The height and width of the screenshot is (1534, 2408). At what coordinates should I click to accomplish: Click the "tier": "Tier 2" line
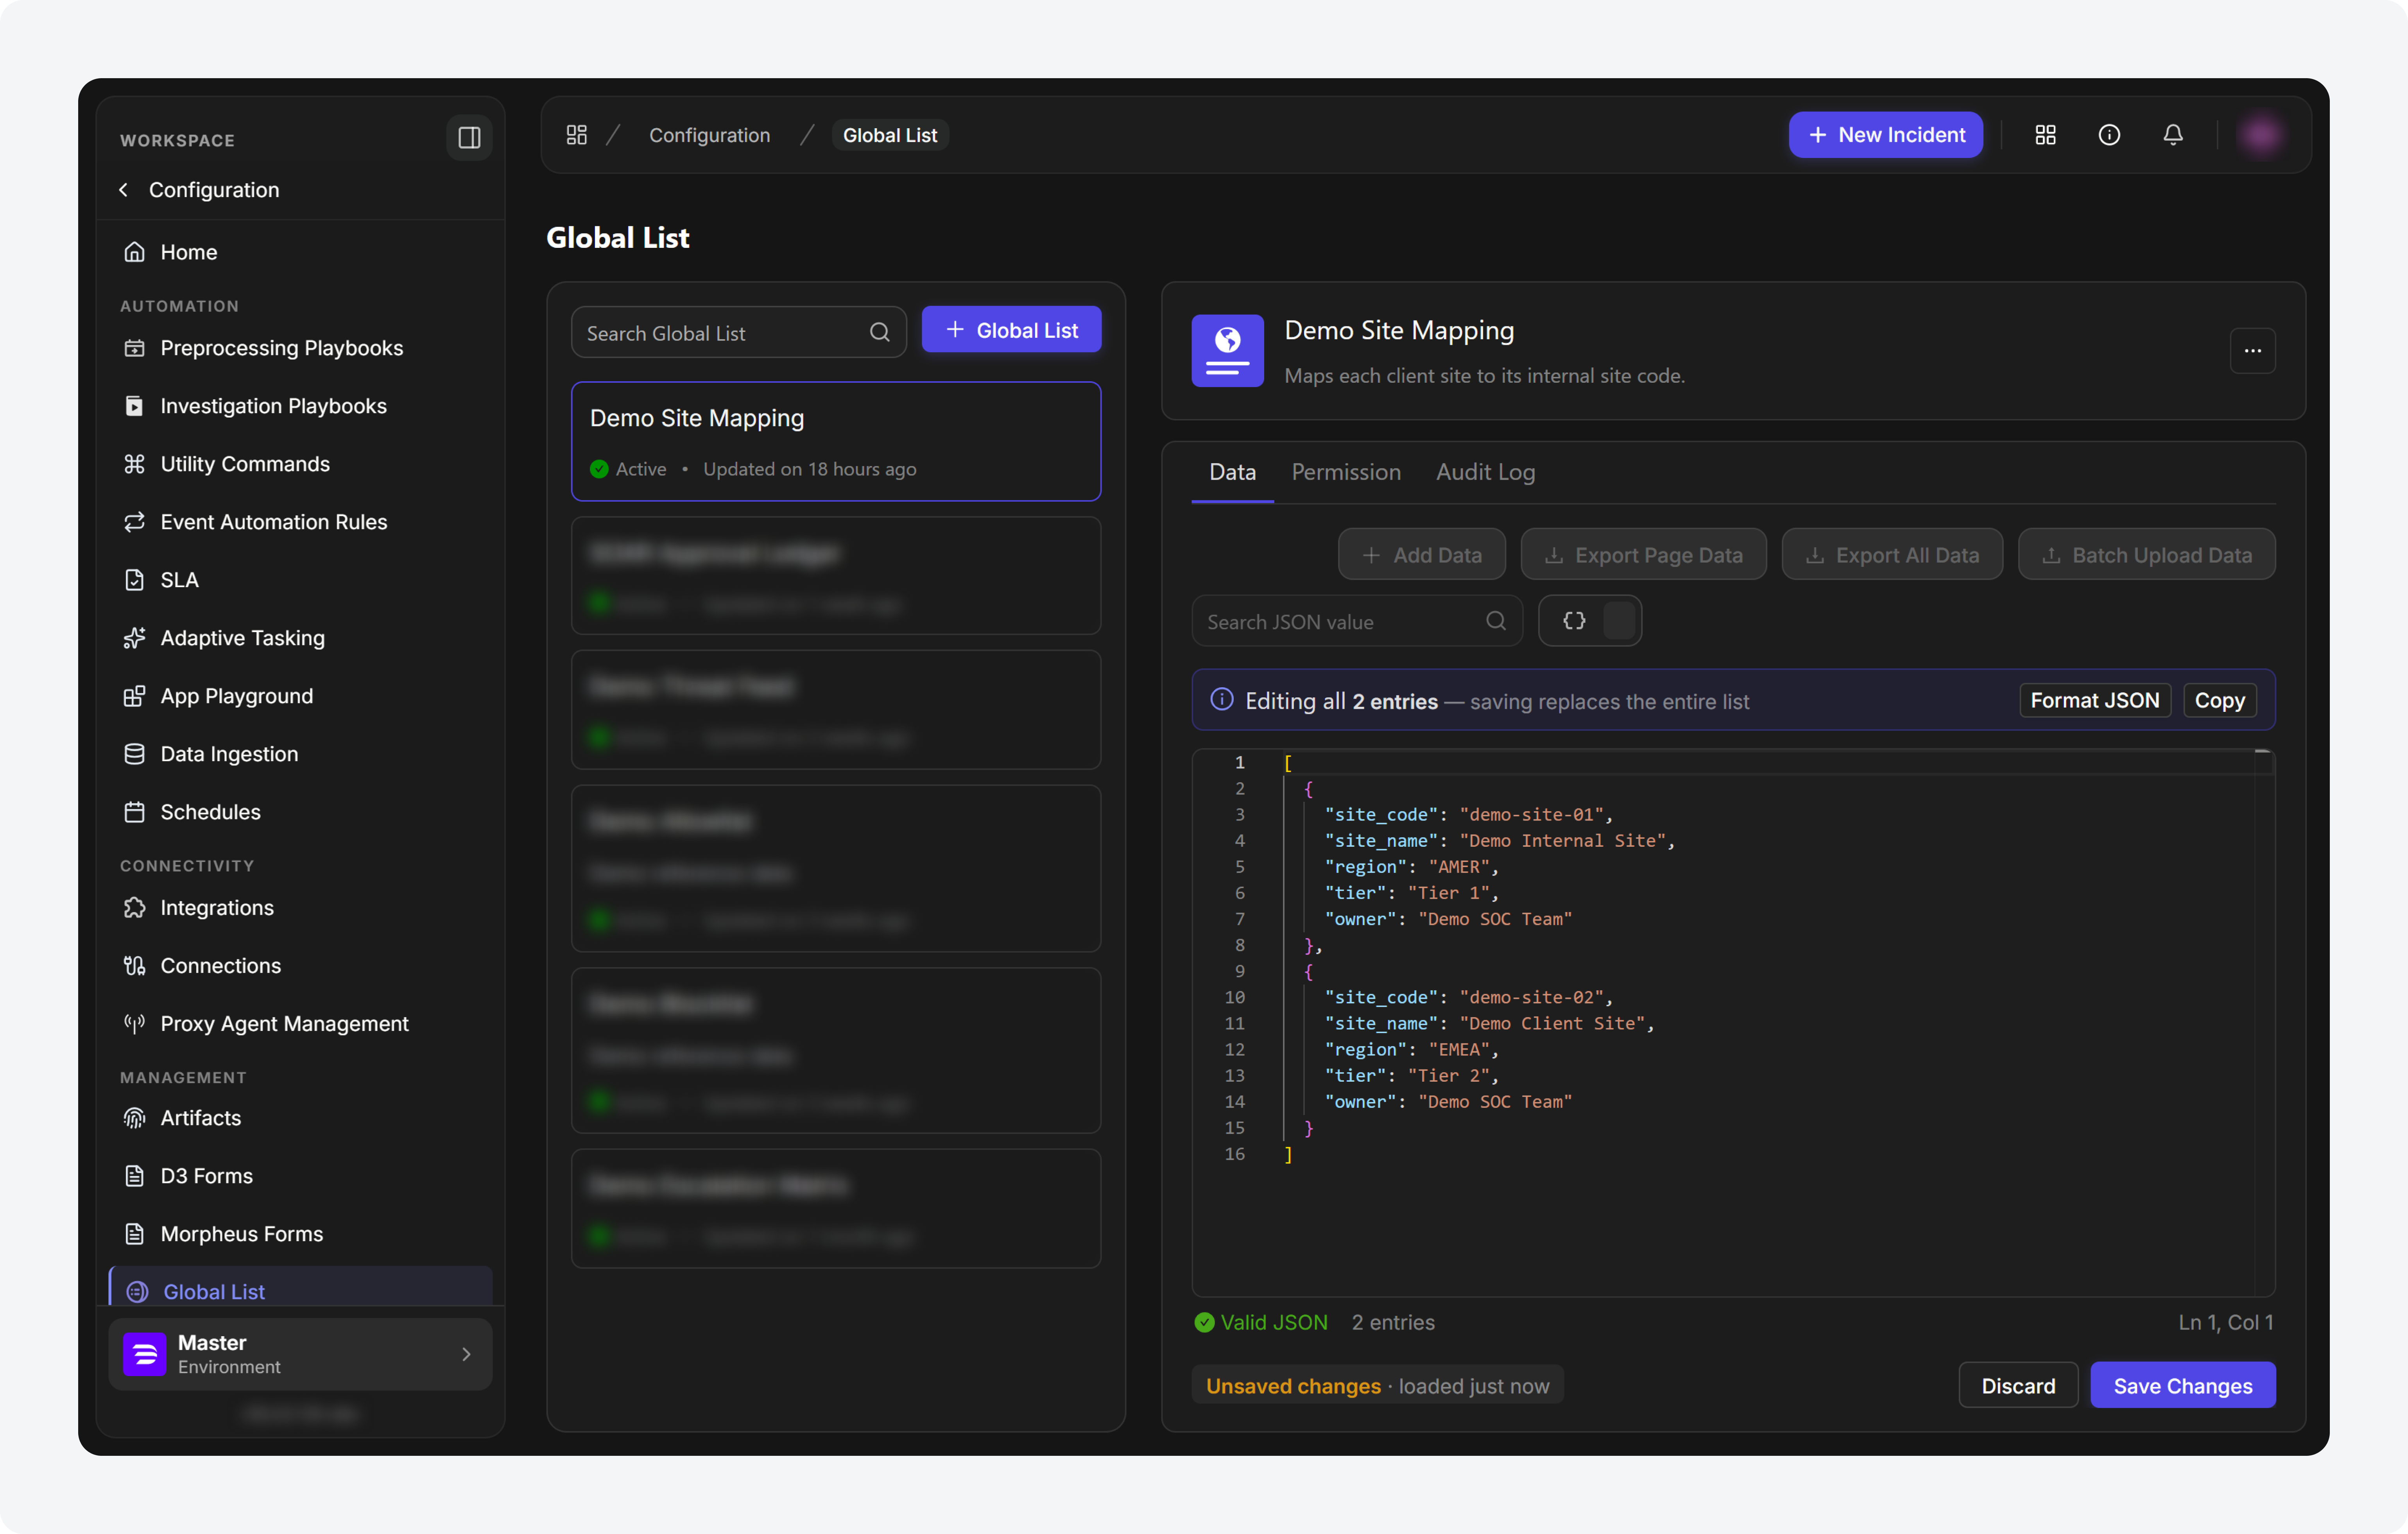click(x=1412, y=1076)
